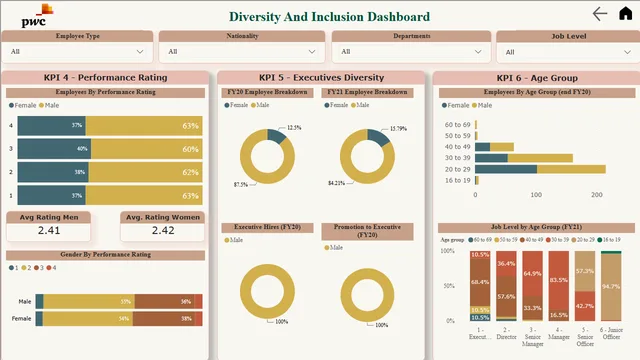Click the 64.9% segment in Senior Manager column
640x360 pixels.
pos(532,273)
